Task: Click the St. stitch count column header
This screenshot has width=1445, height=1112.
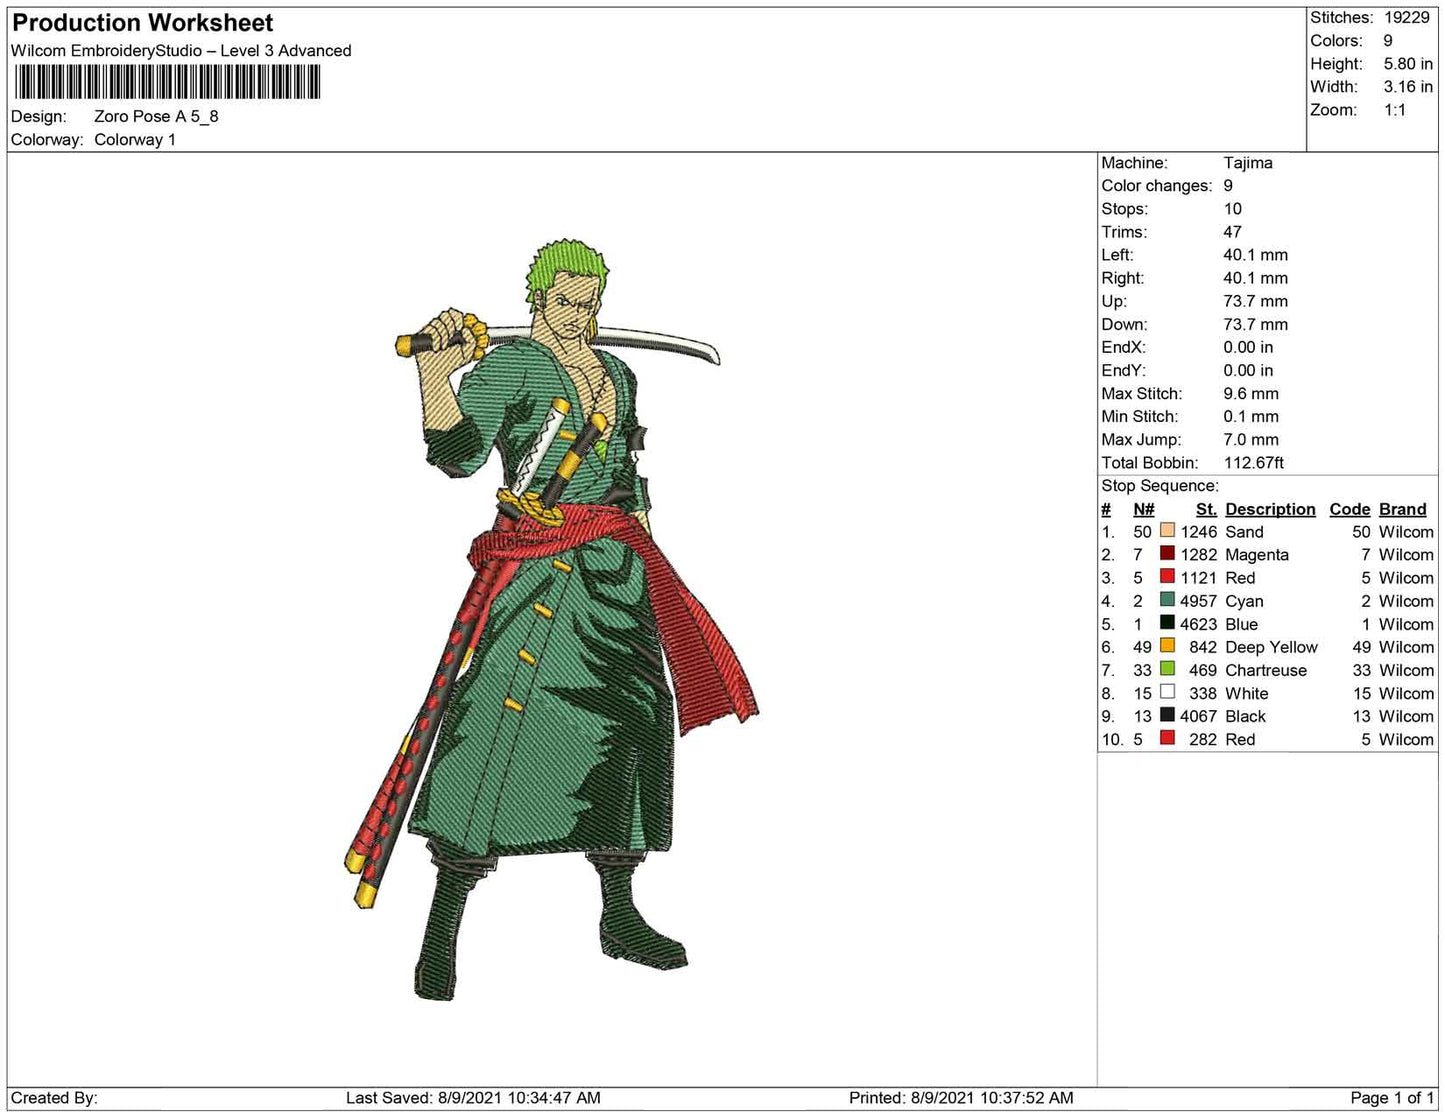Action: (1206, 509)
